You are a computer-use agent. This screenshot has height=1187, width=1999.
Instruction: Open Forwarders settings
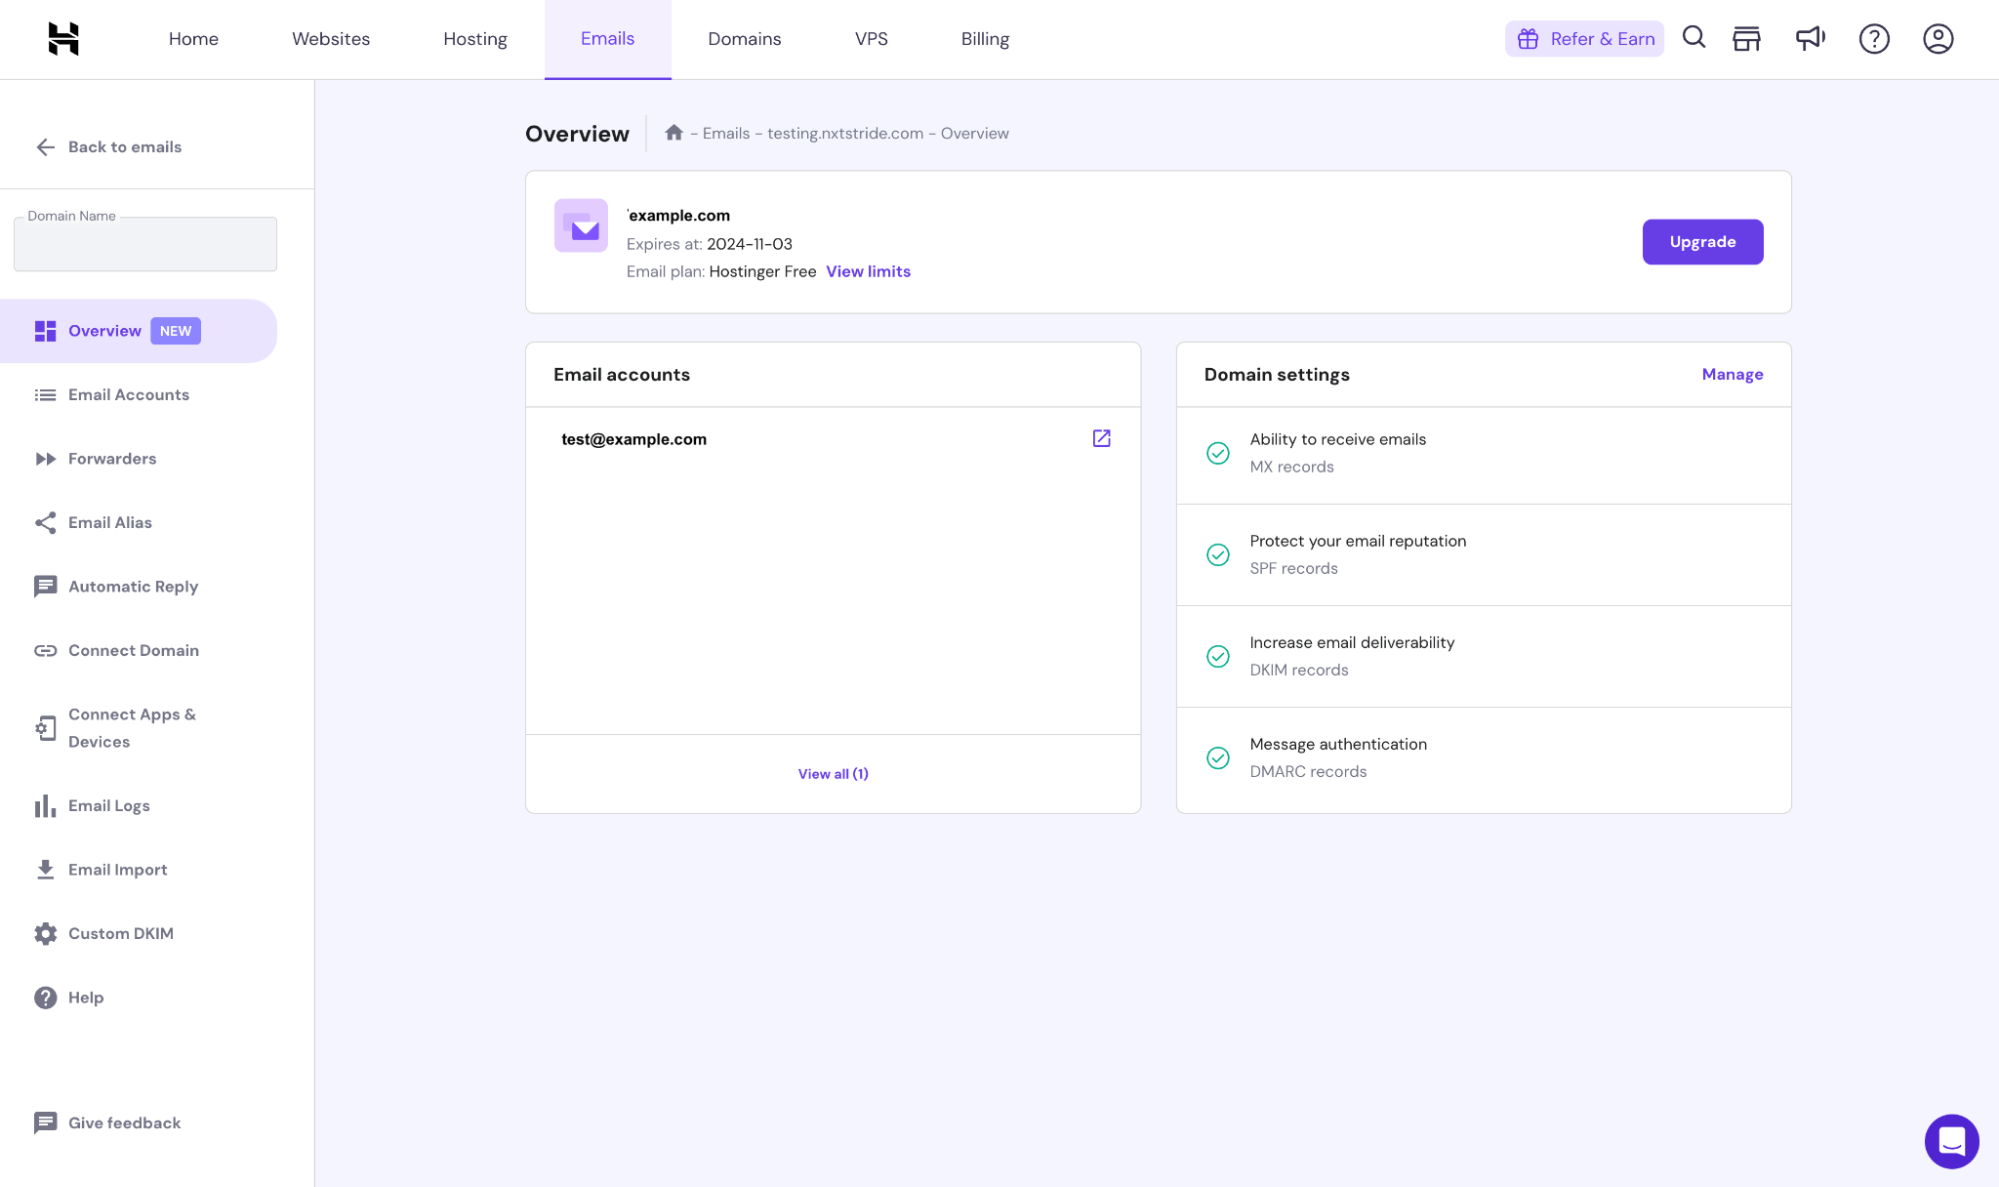tap(111, 458)
